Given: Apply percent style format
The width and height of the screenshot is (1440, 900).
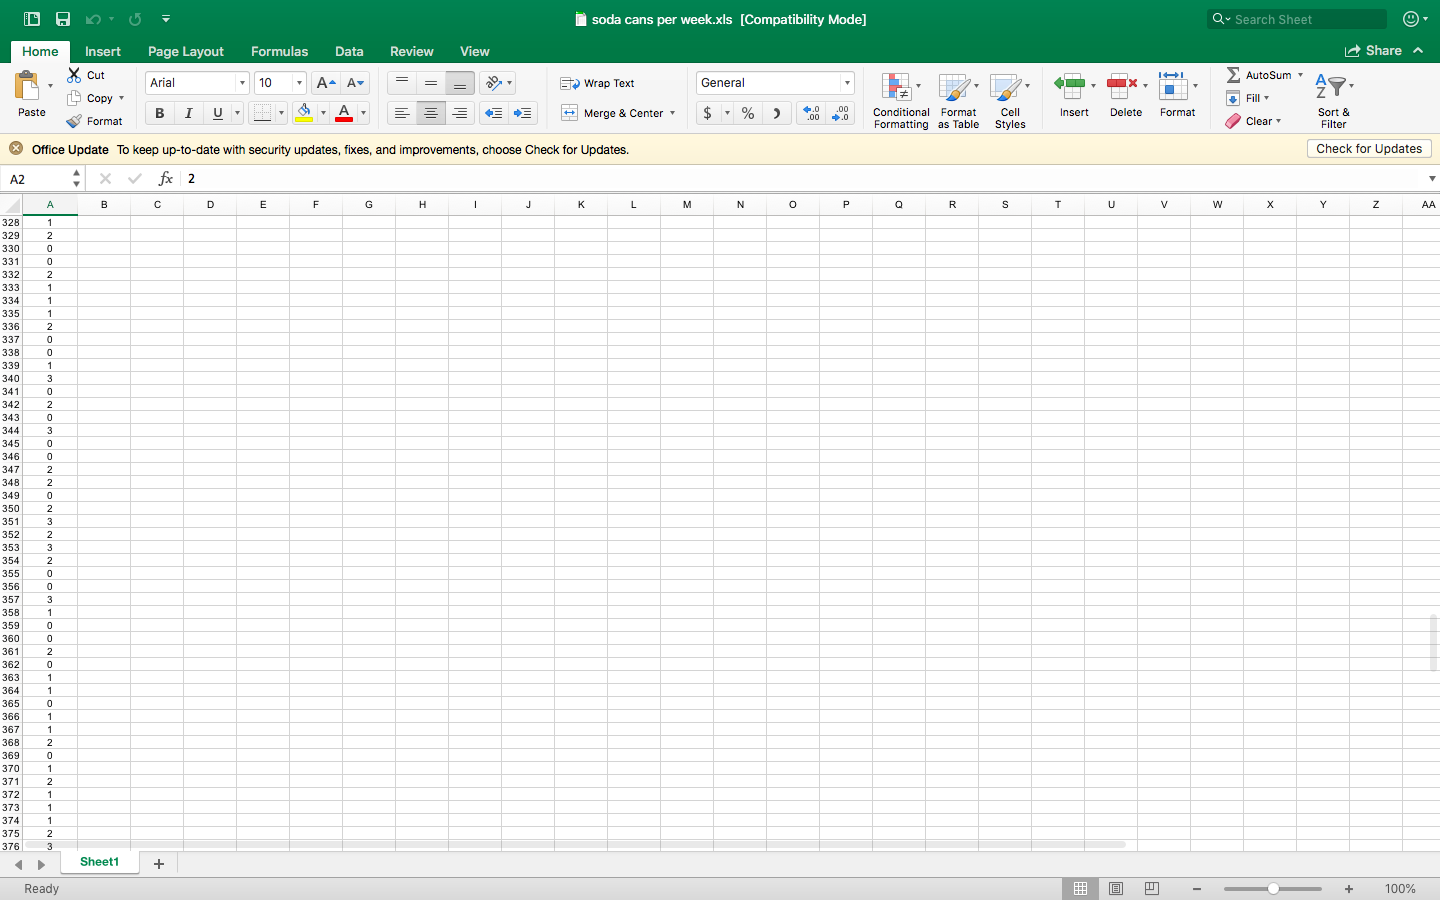Looking at the screenshot, I should tap(748, 113).
